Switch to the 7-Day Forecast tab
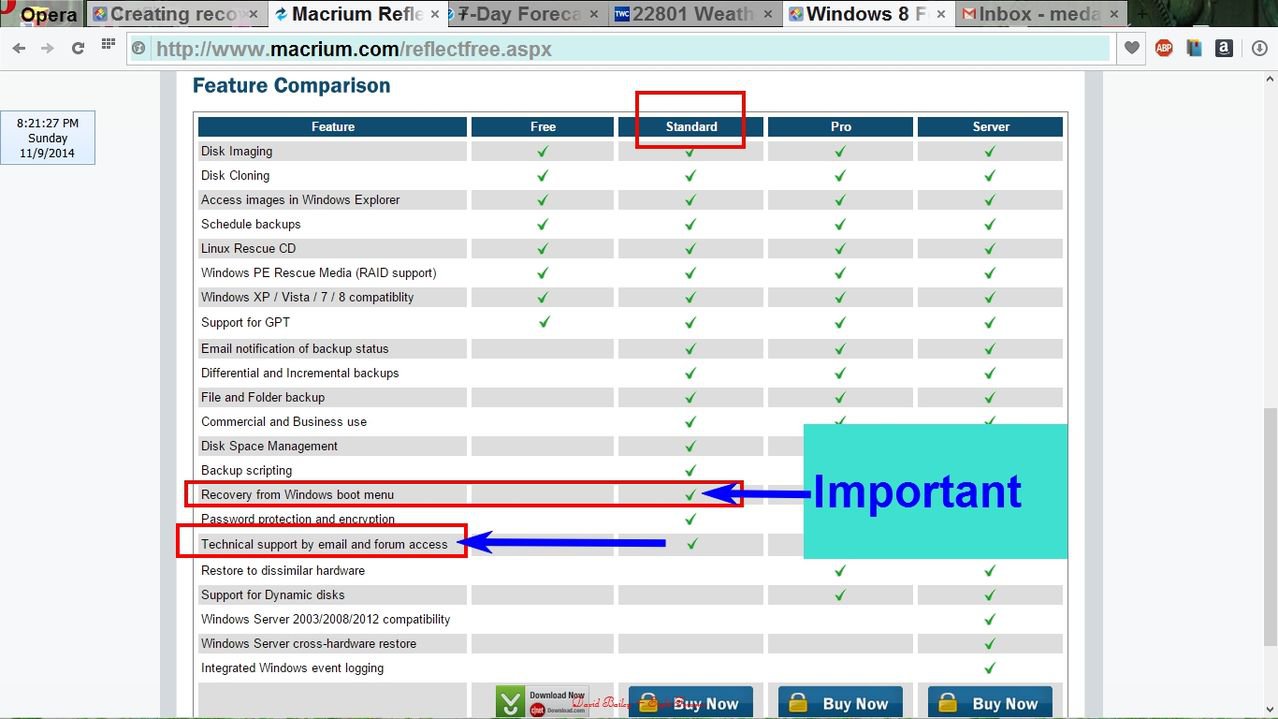 (520, 14)
